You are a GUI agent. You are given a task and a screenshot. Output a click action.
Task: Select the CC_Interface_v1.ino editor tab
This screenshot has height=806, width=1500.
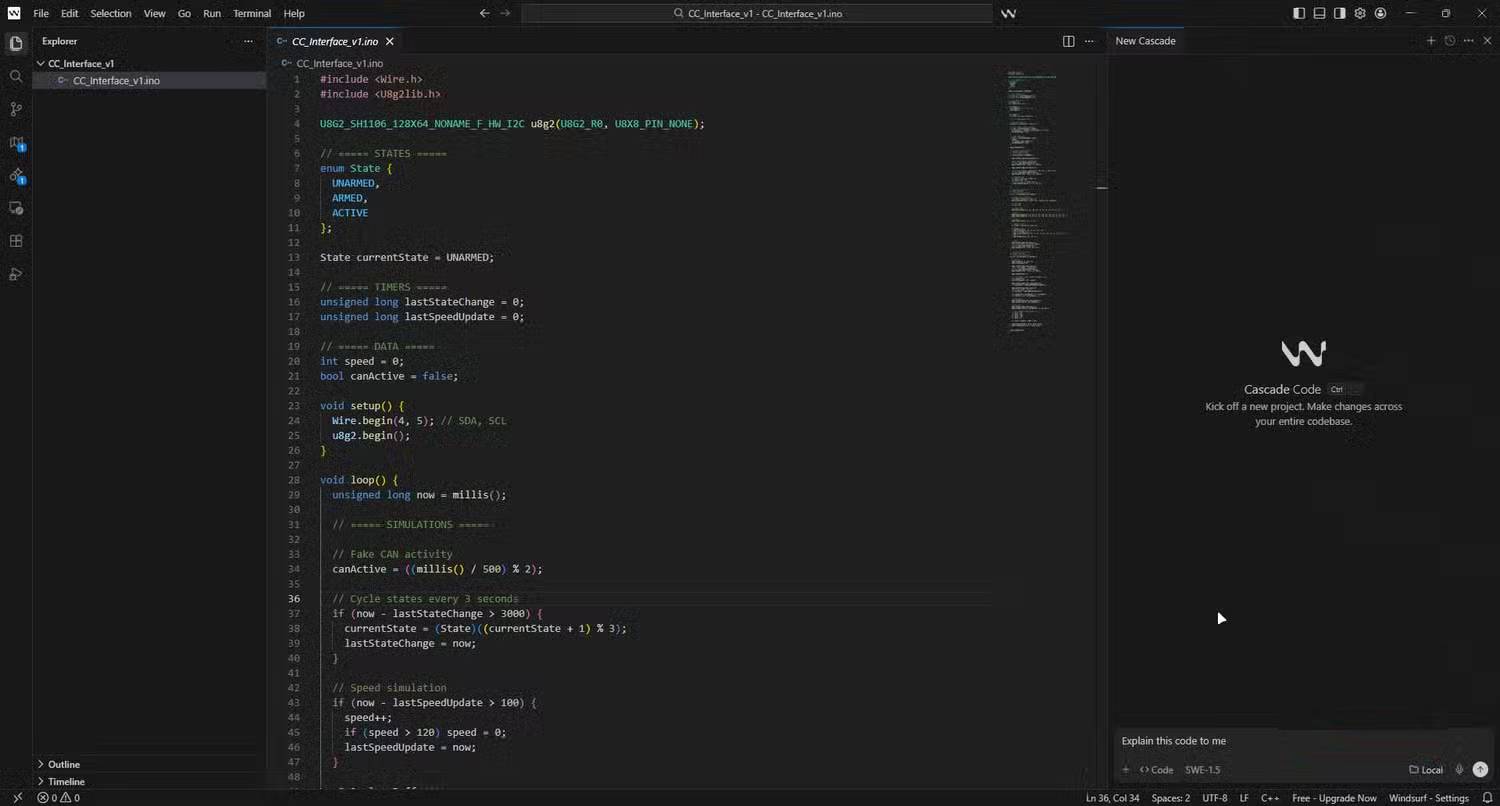point(335,41)
